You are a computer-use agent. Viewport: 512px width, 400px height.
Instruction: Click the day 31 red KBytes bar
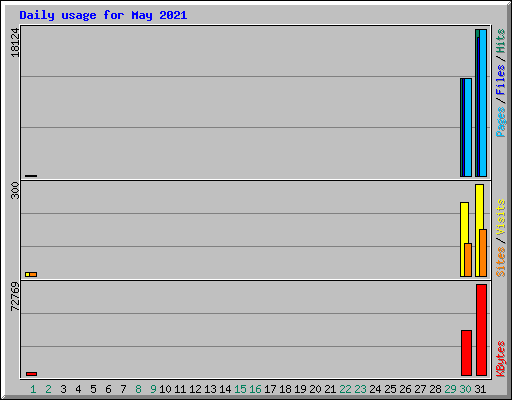481,330
